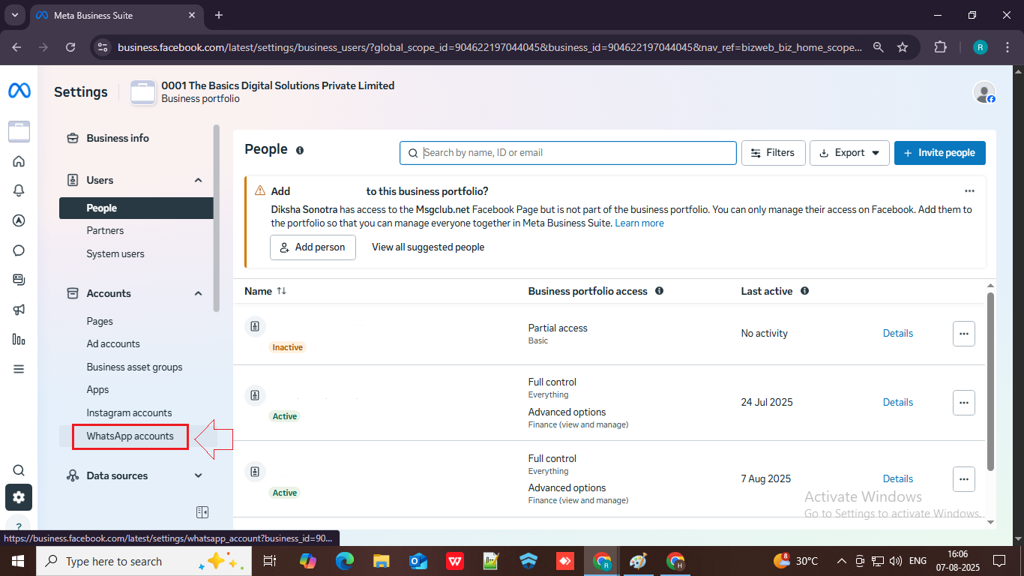Click View all suggested people
This screenshot has height=576, width=1024.
point(428,248)
